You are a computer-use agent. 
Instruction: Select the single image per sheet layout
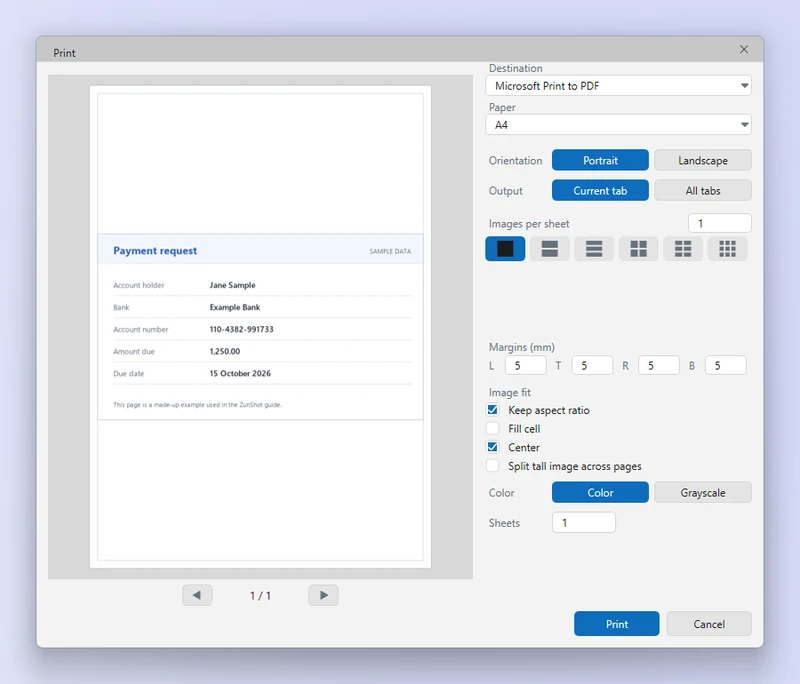tap(505, 249)
